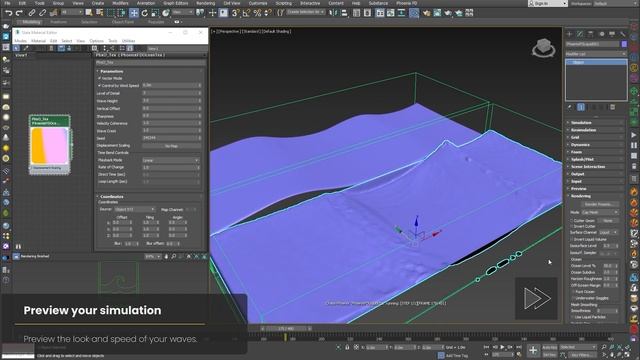
Task: Open the Surface Channel dropdown
Action: click(x=608, y=232)
